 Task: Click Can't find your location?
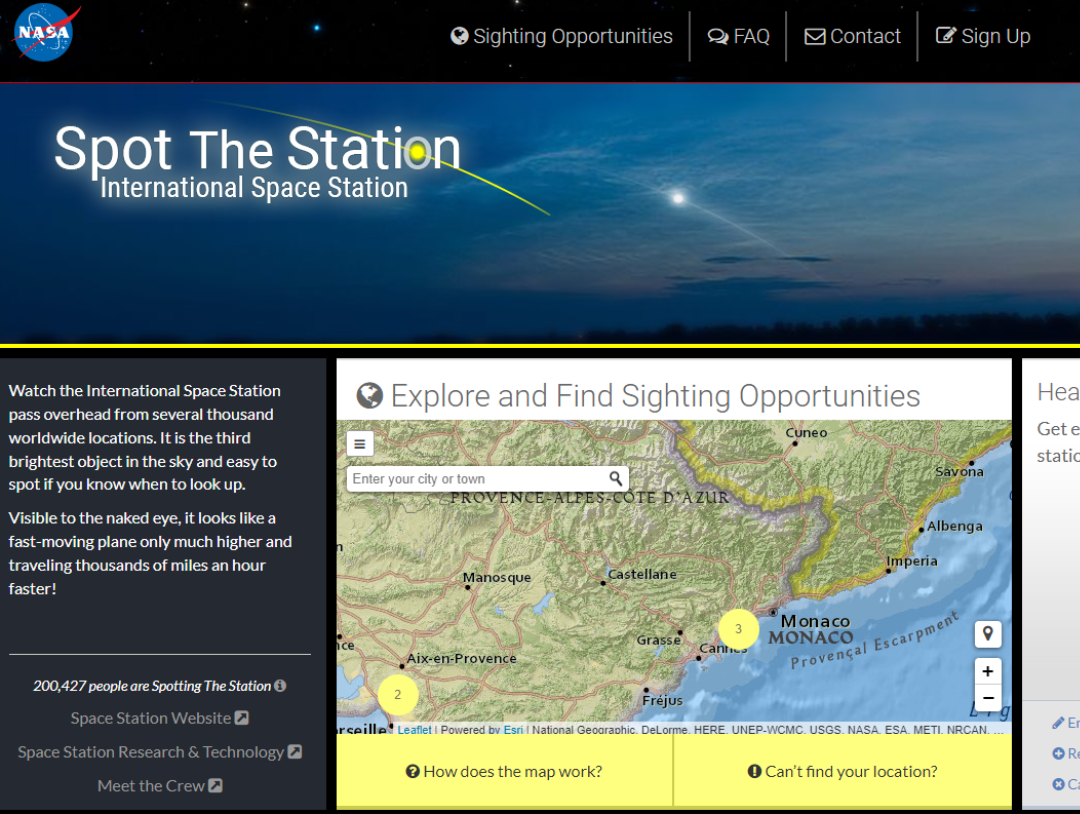tap(842, 771)
